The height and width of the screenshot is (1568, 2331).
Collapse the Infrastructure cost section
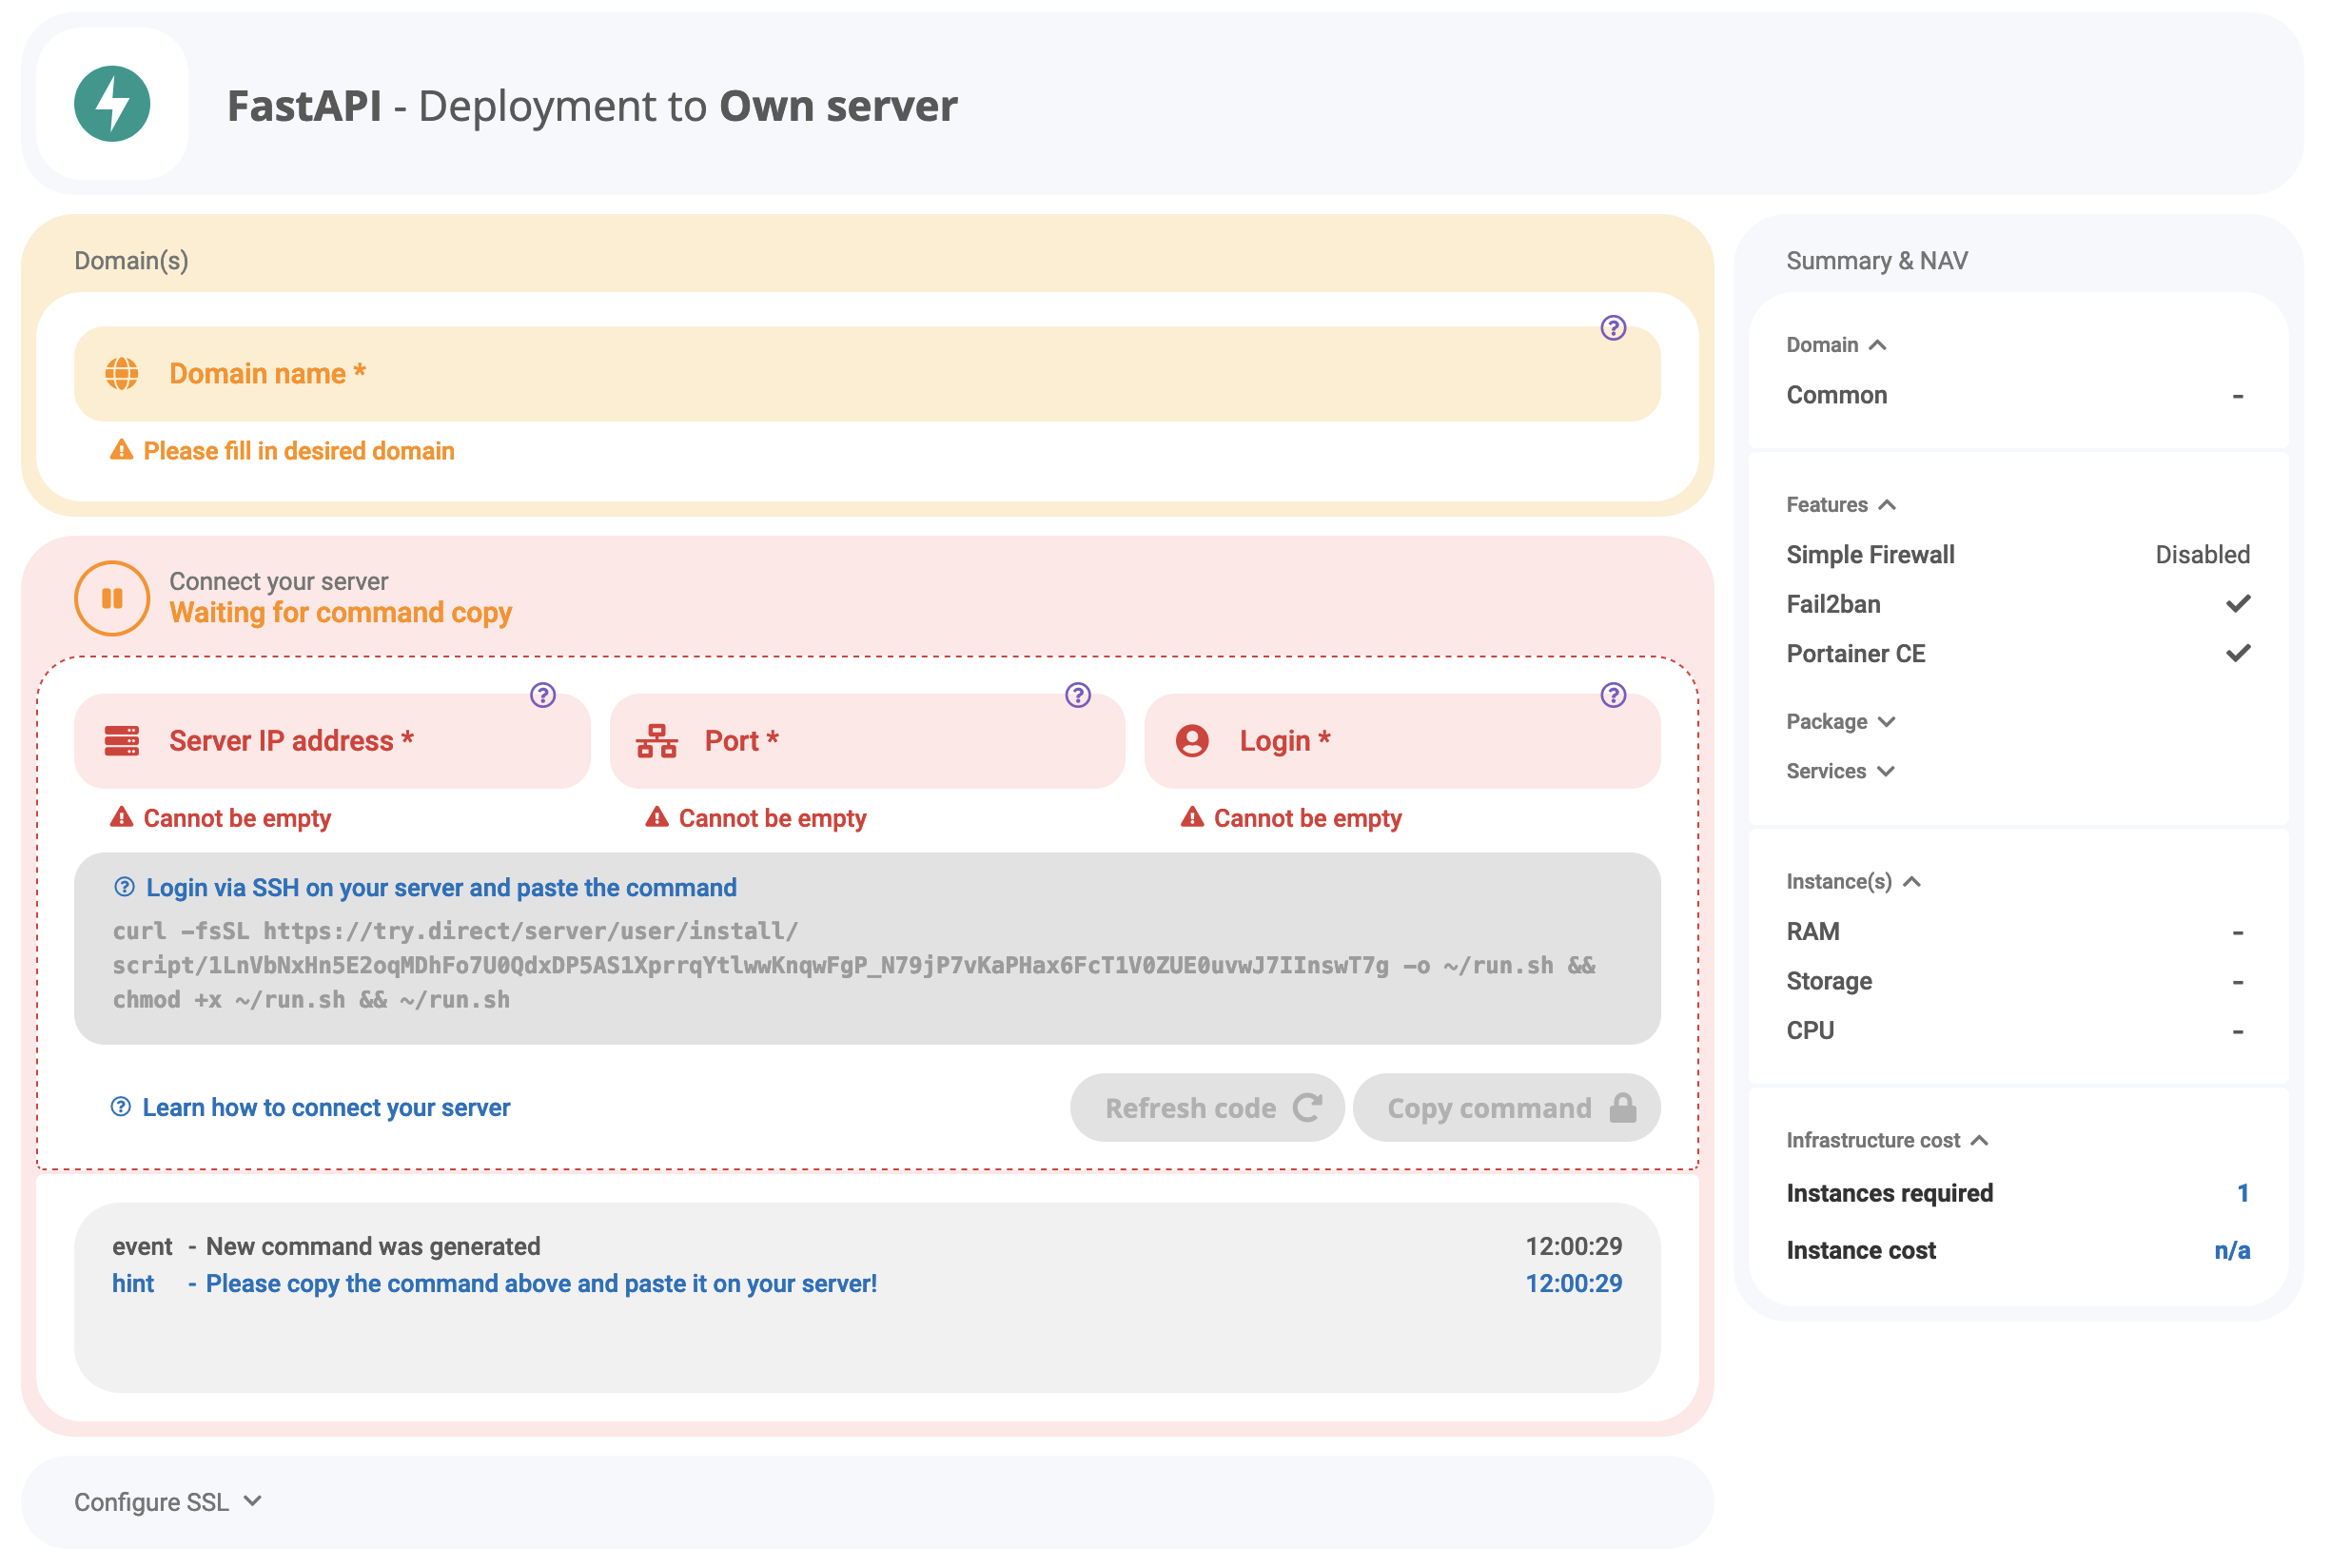pos(1887,1141)
